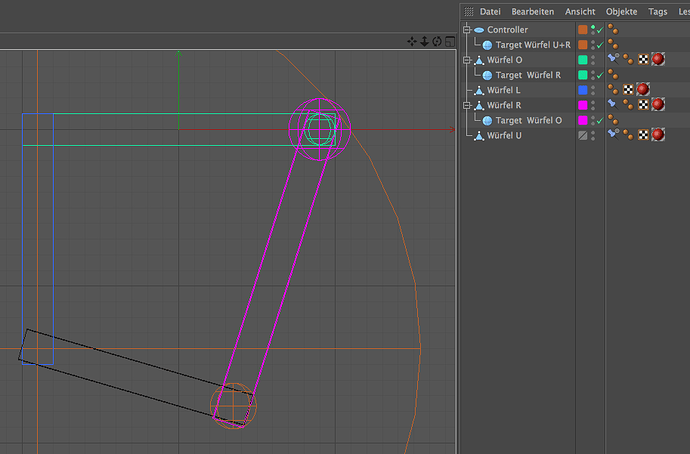Select the constraint pin tag on Würfel U
This screenshot has height=454, width=690.
click(613, 134)
